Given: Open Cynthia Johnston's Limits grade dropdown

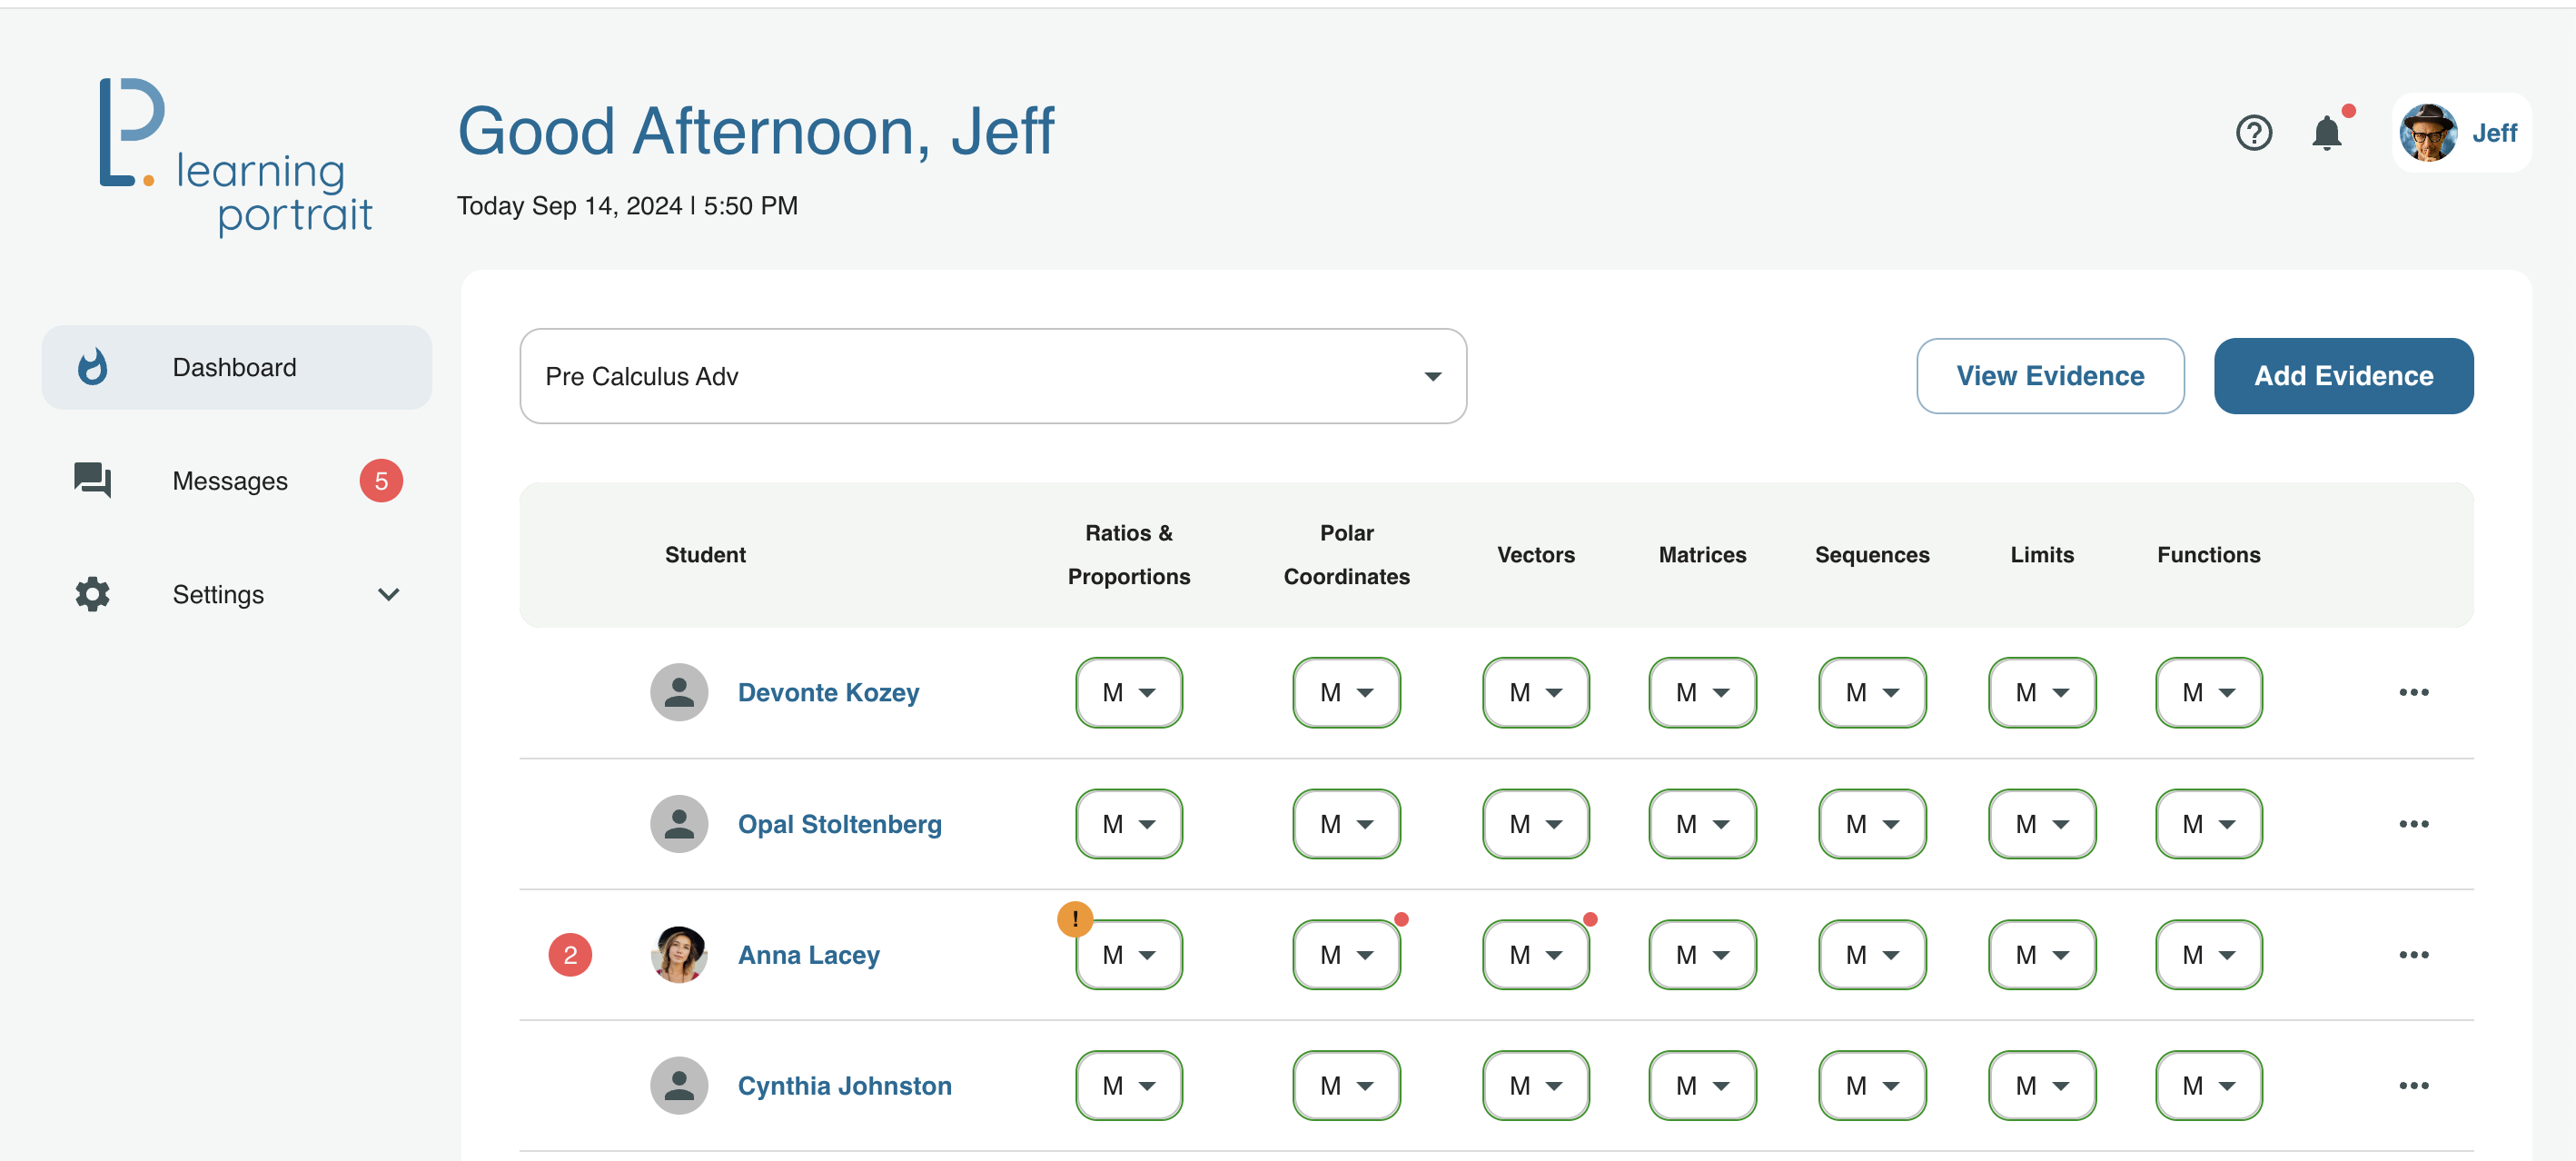Looking at the screenshot, I should click(2042, 1086).
